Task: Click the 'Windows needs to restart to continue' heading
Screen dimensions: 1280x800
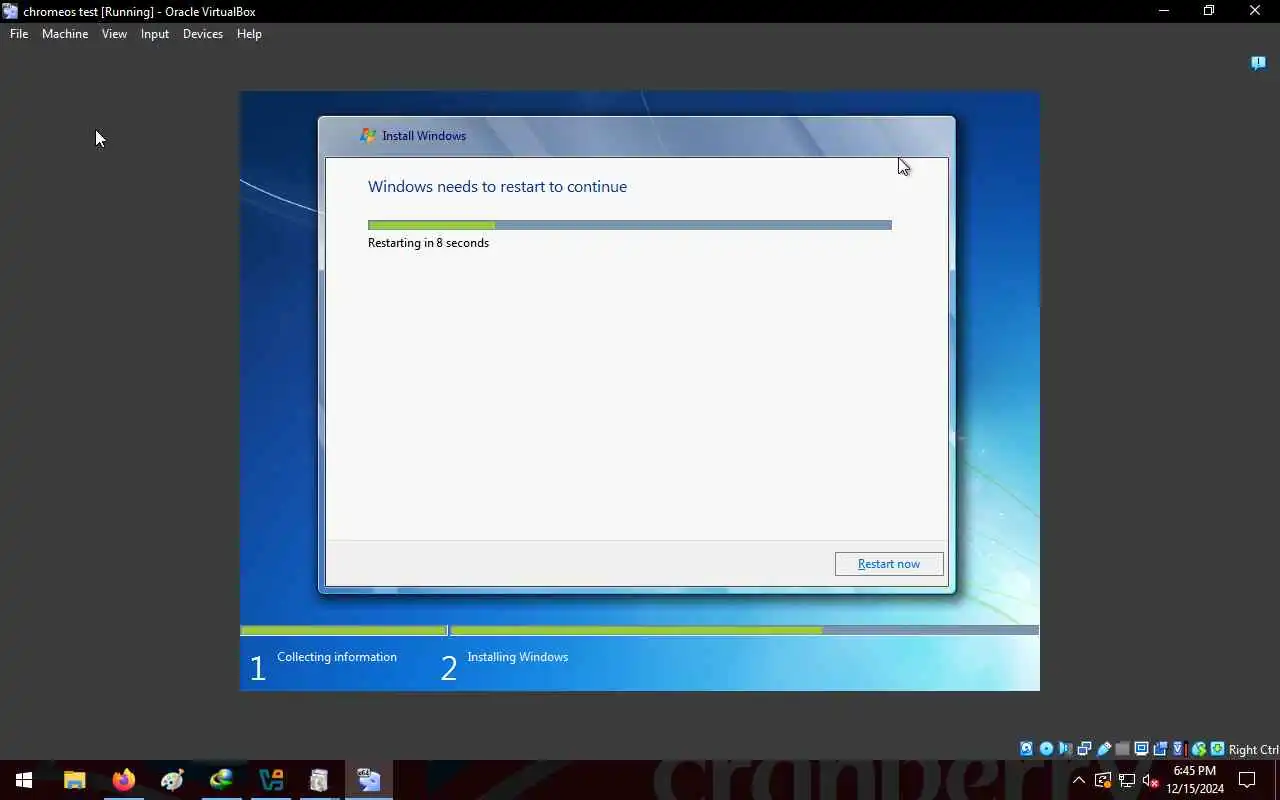Action: click(x=497, y=187)
